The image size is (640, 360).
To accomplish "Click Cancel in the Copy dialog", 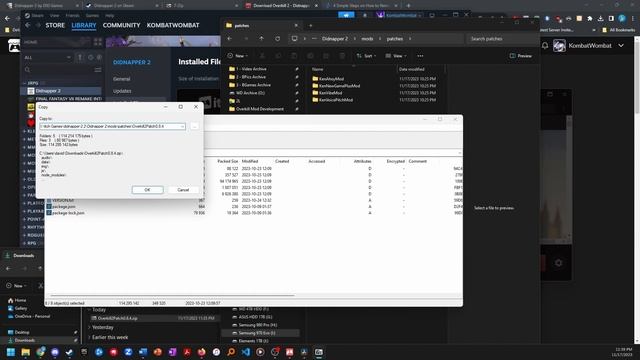I will (x=183, y=190).
